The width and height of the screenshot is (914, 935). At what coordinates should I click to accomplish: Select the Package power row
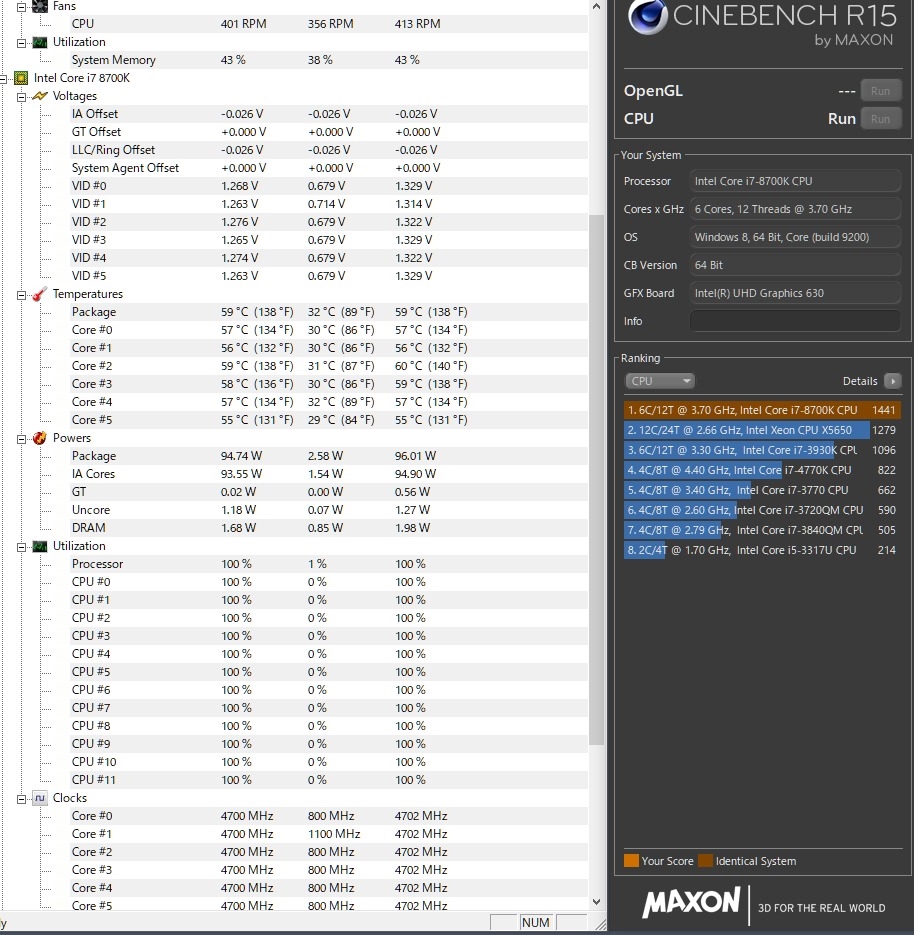click(x=329, y=456)
